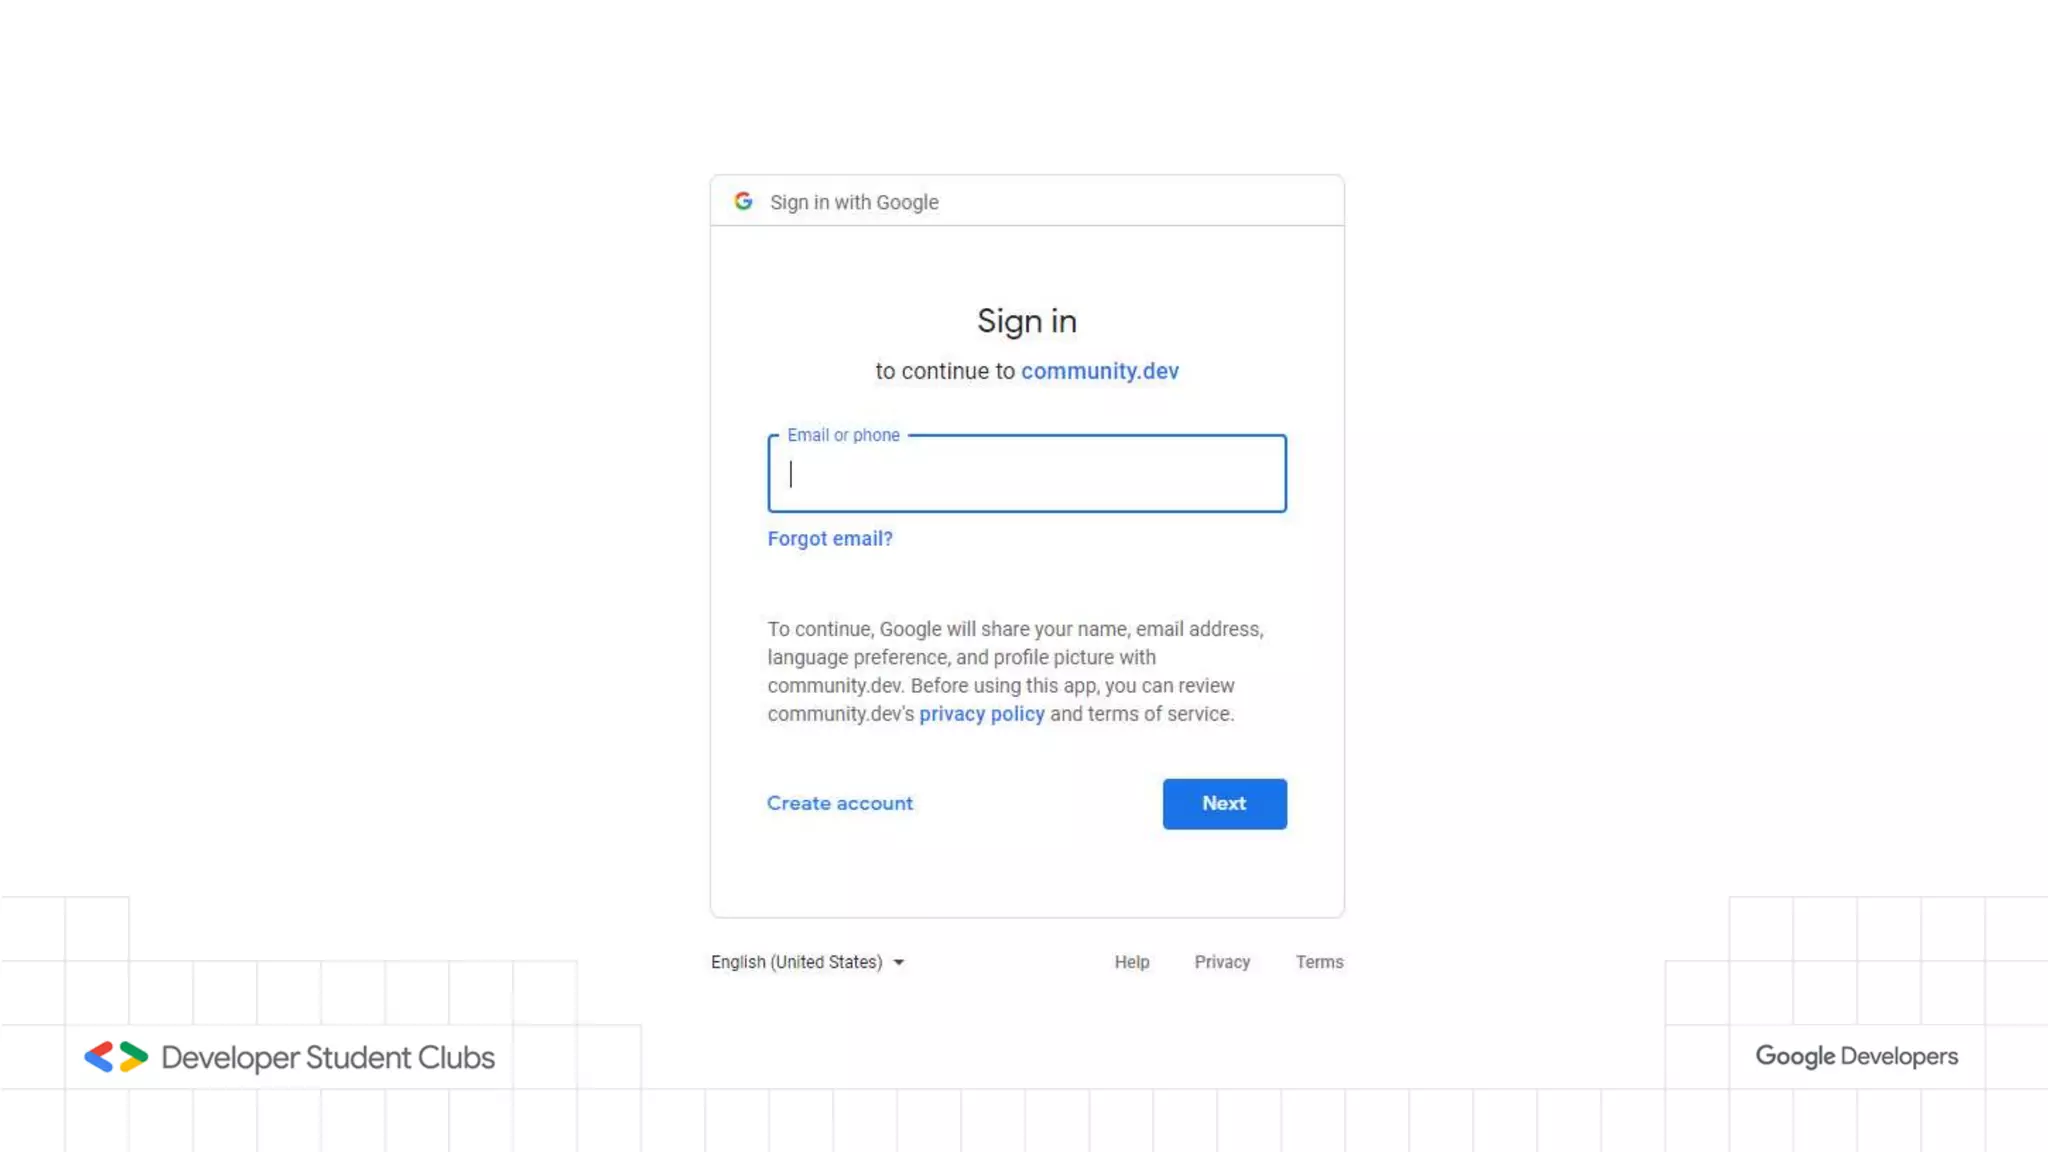Screen dimensions: 2048x1152
Task: Click the Developer Student Clubs wordmark text
Action: point(328,1057)
